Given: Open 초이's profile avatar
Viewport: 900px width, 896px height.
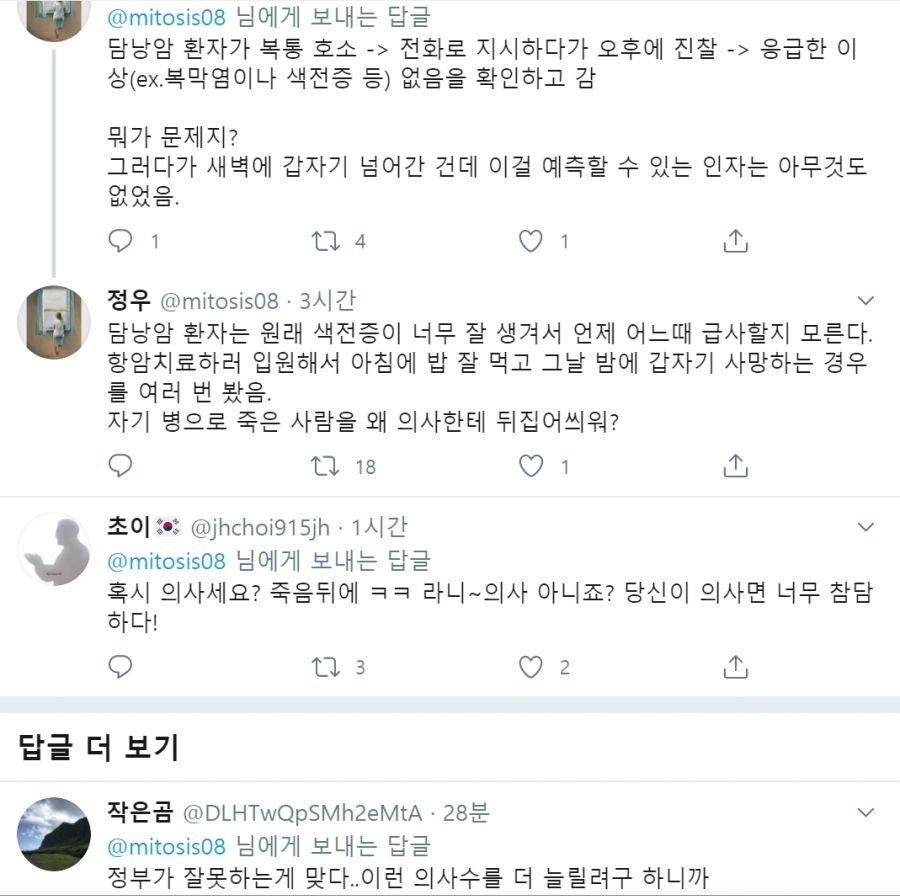Looking at the screenshot, I should [56, 549].
